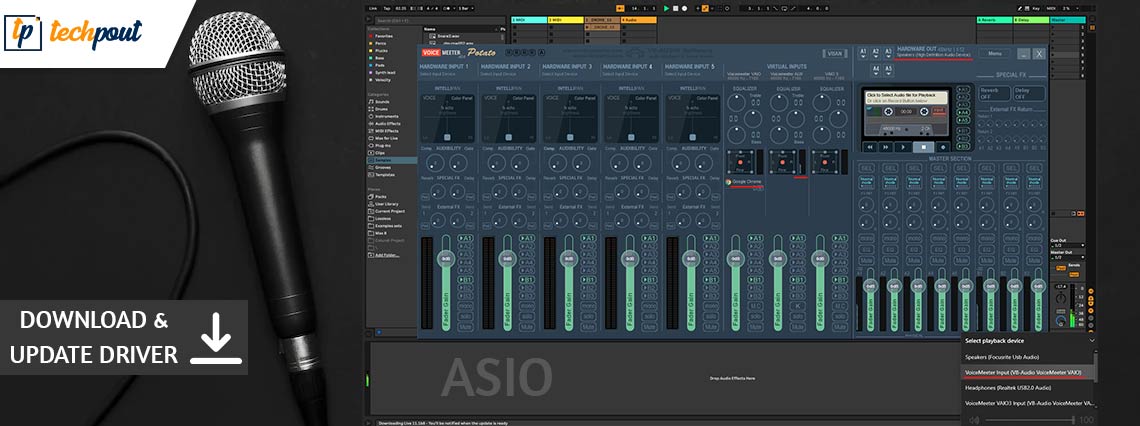Adjust Hardware Input 1 Fader Gain

pos(445,260)
